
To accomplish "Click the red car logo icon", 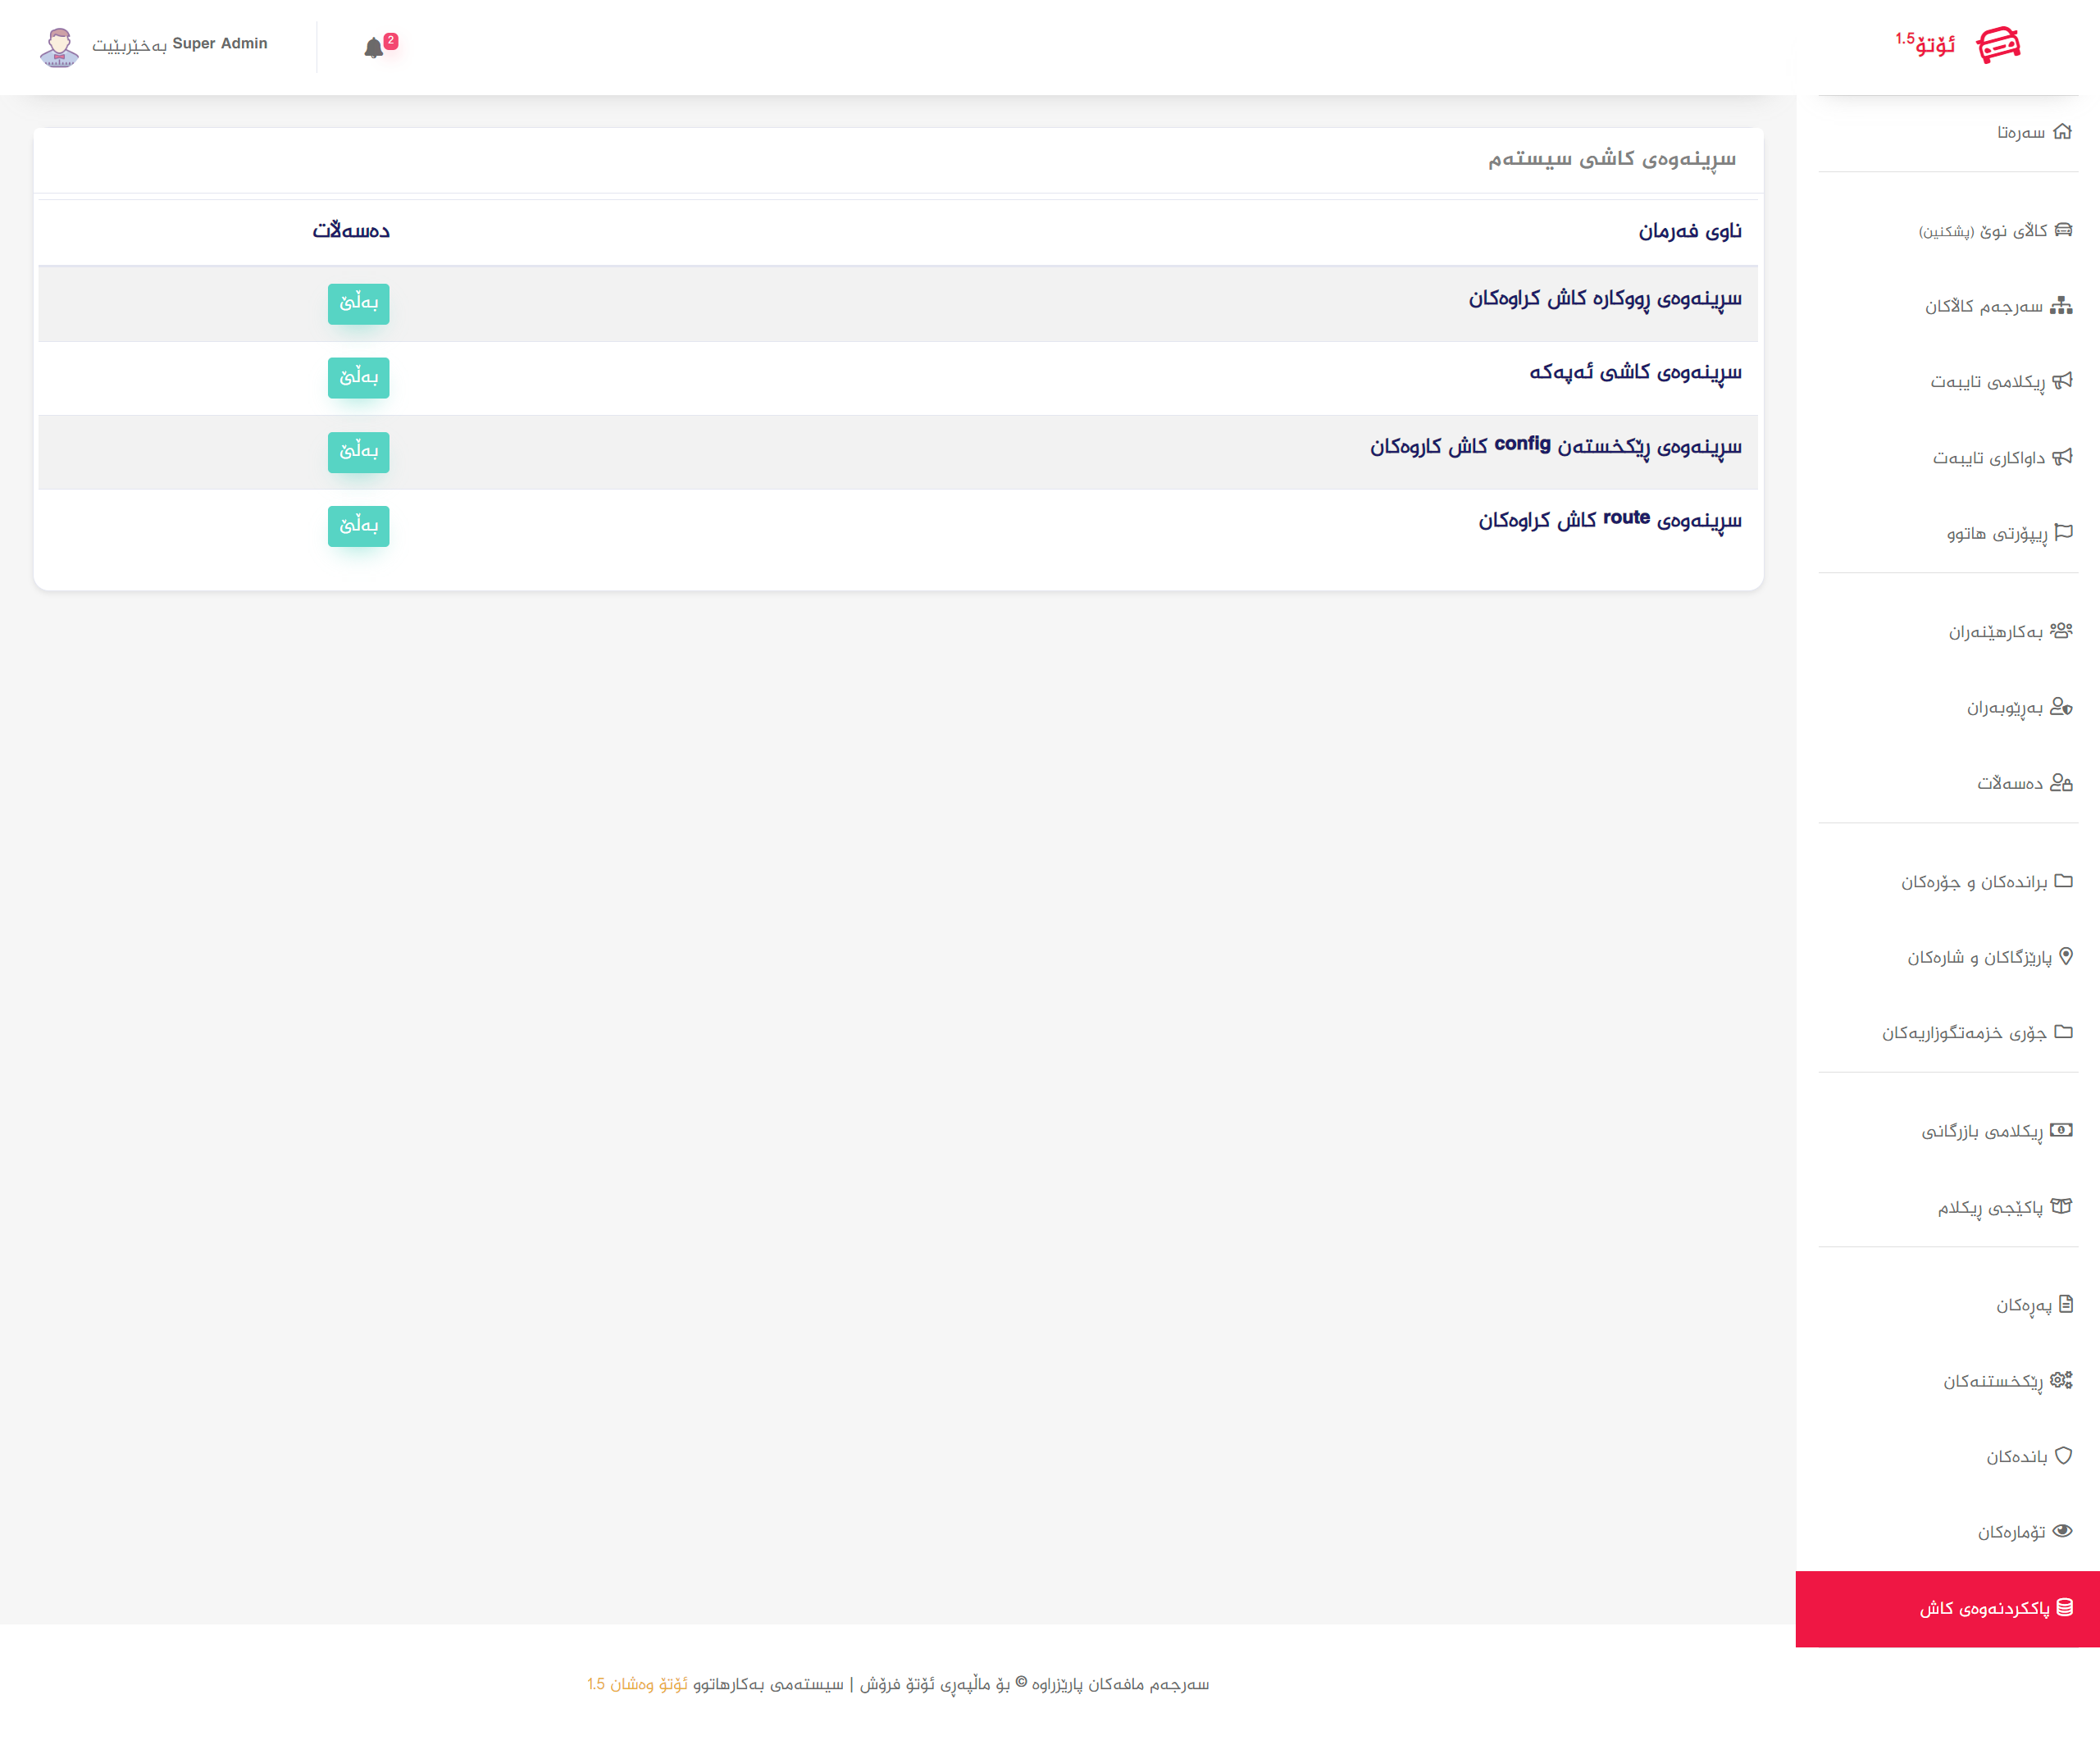I will click(1998, 45).
